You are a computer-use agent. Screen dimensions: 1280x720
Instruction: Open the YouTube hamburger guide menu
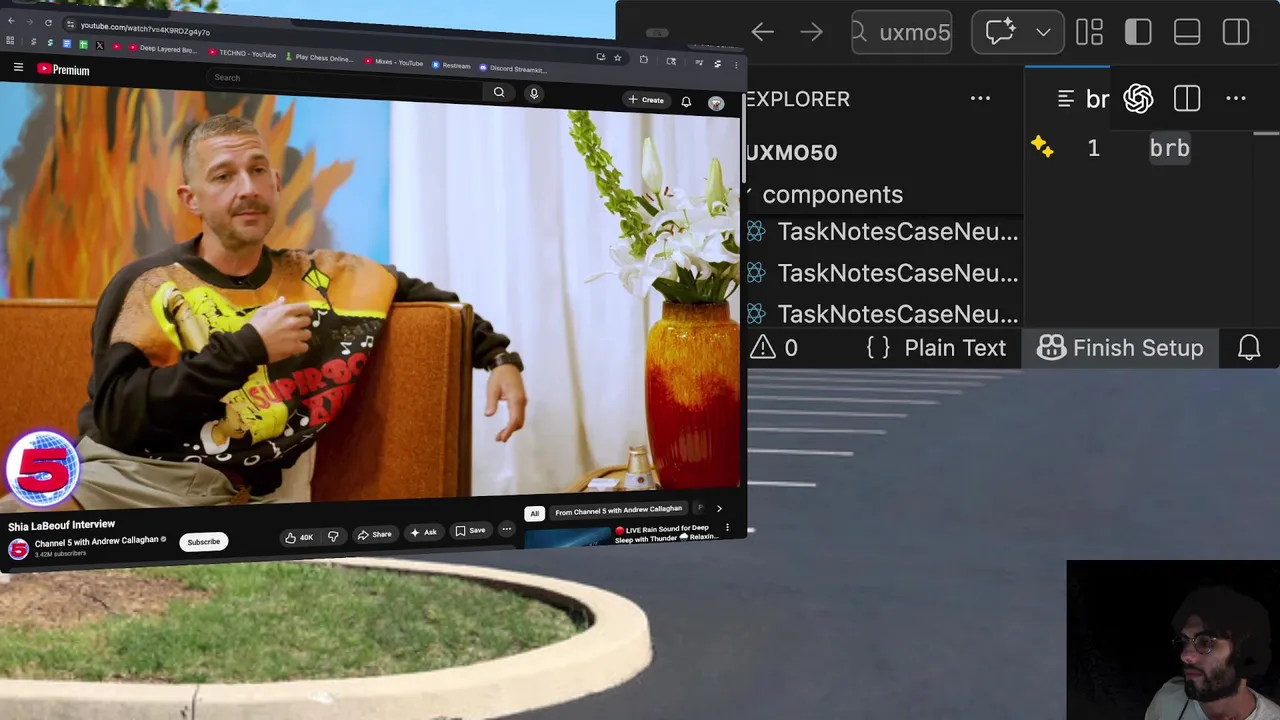click(18, 67)
